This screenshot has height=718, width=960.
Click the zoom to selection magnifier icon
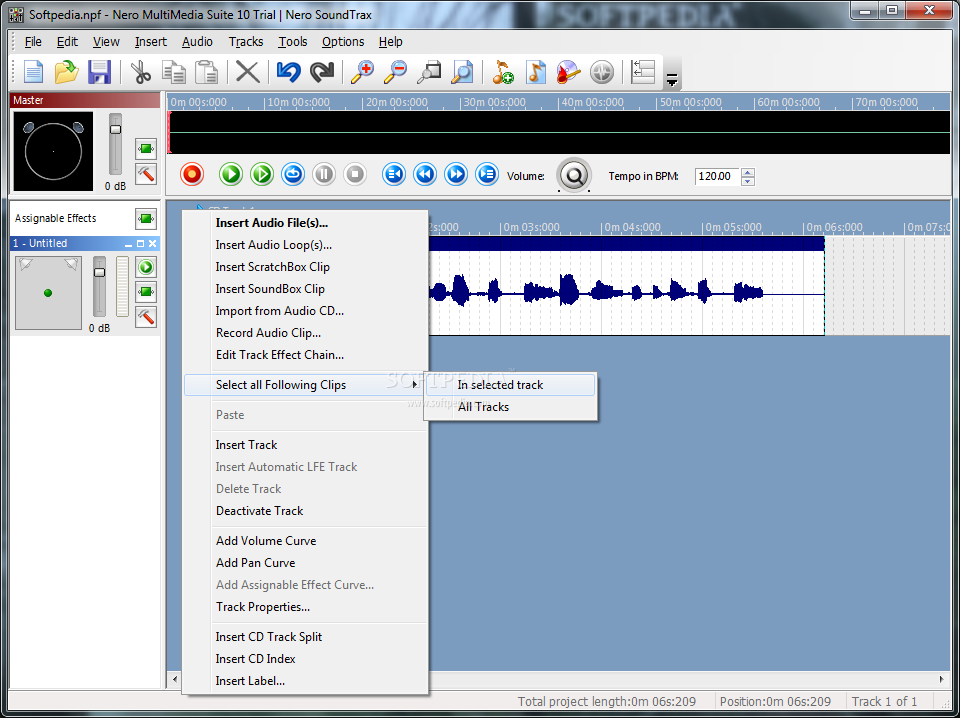pyautogui.click(x=429, y=72)
